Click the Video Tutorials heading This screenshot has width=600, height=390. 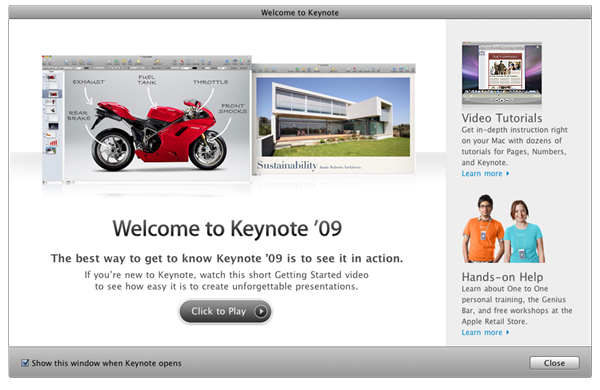(502, 118)
